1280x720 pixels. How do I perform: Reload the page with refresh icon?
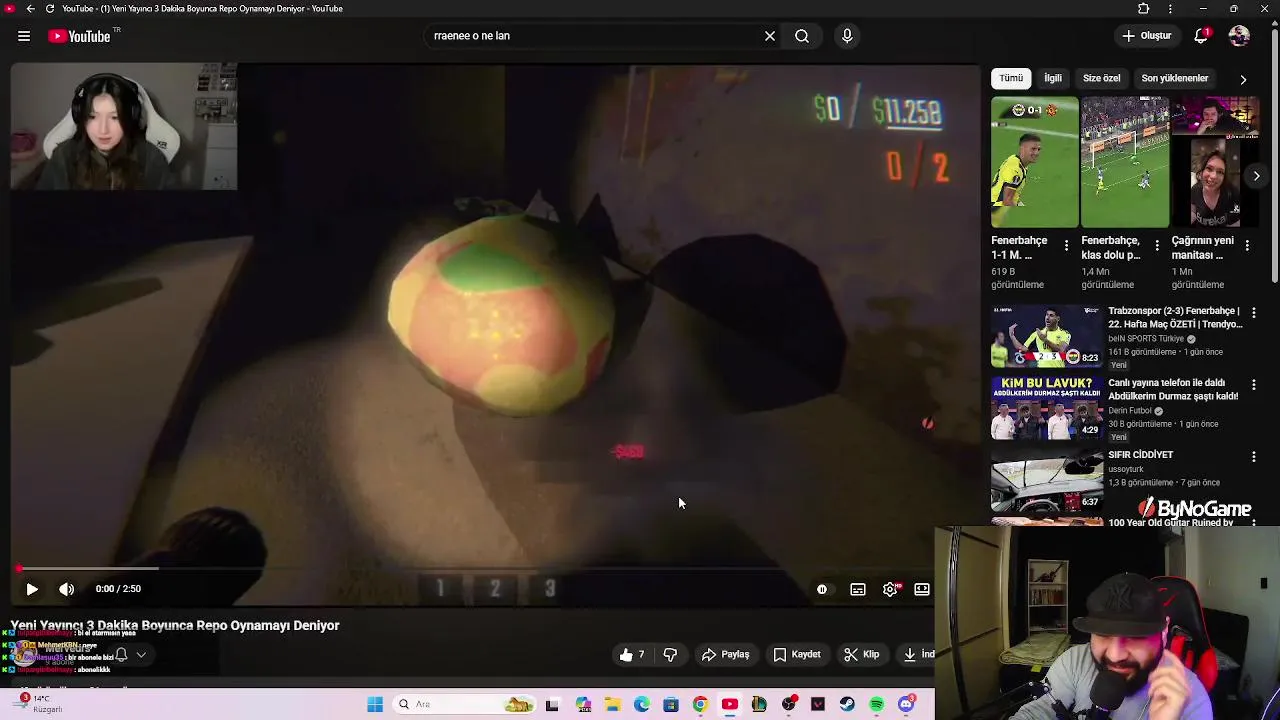(50, 8)
